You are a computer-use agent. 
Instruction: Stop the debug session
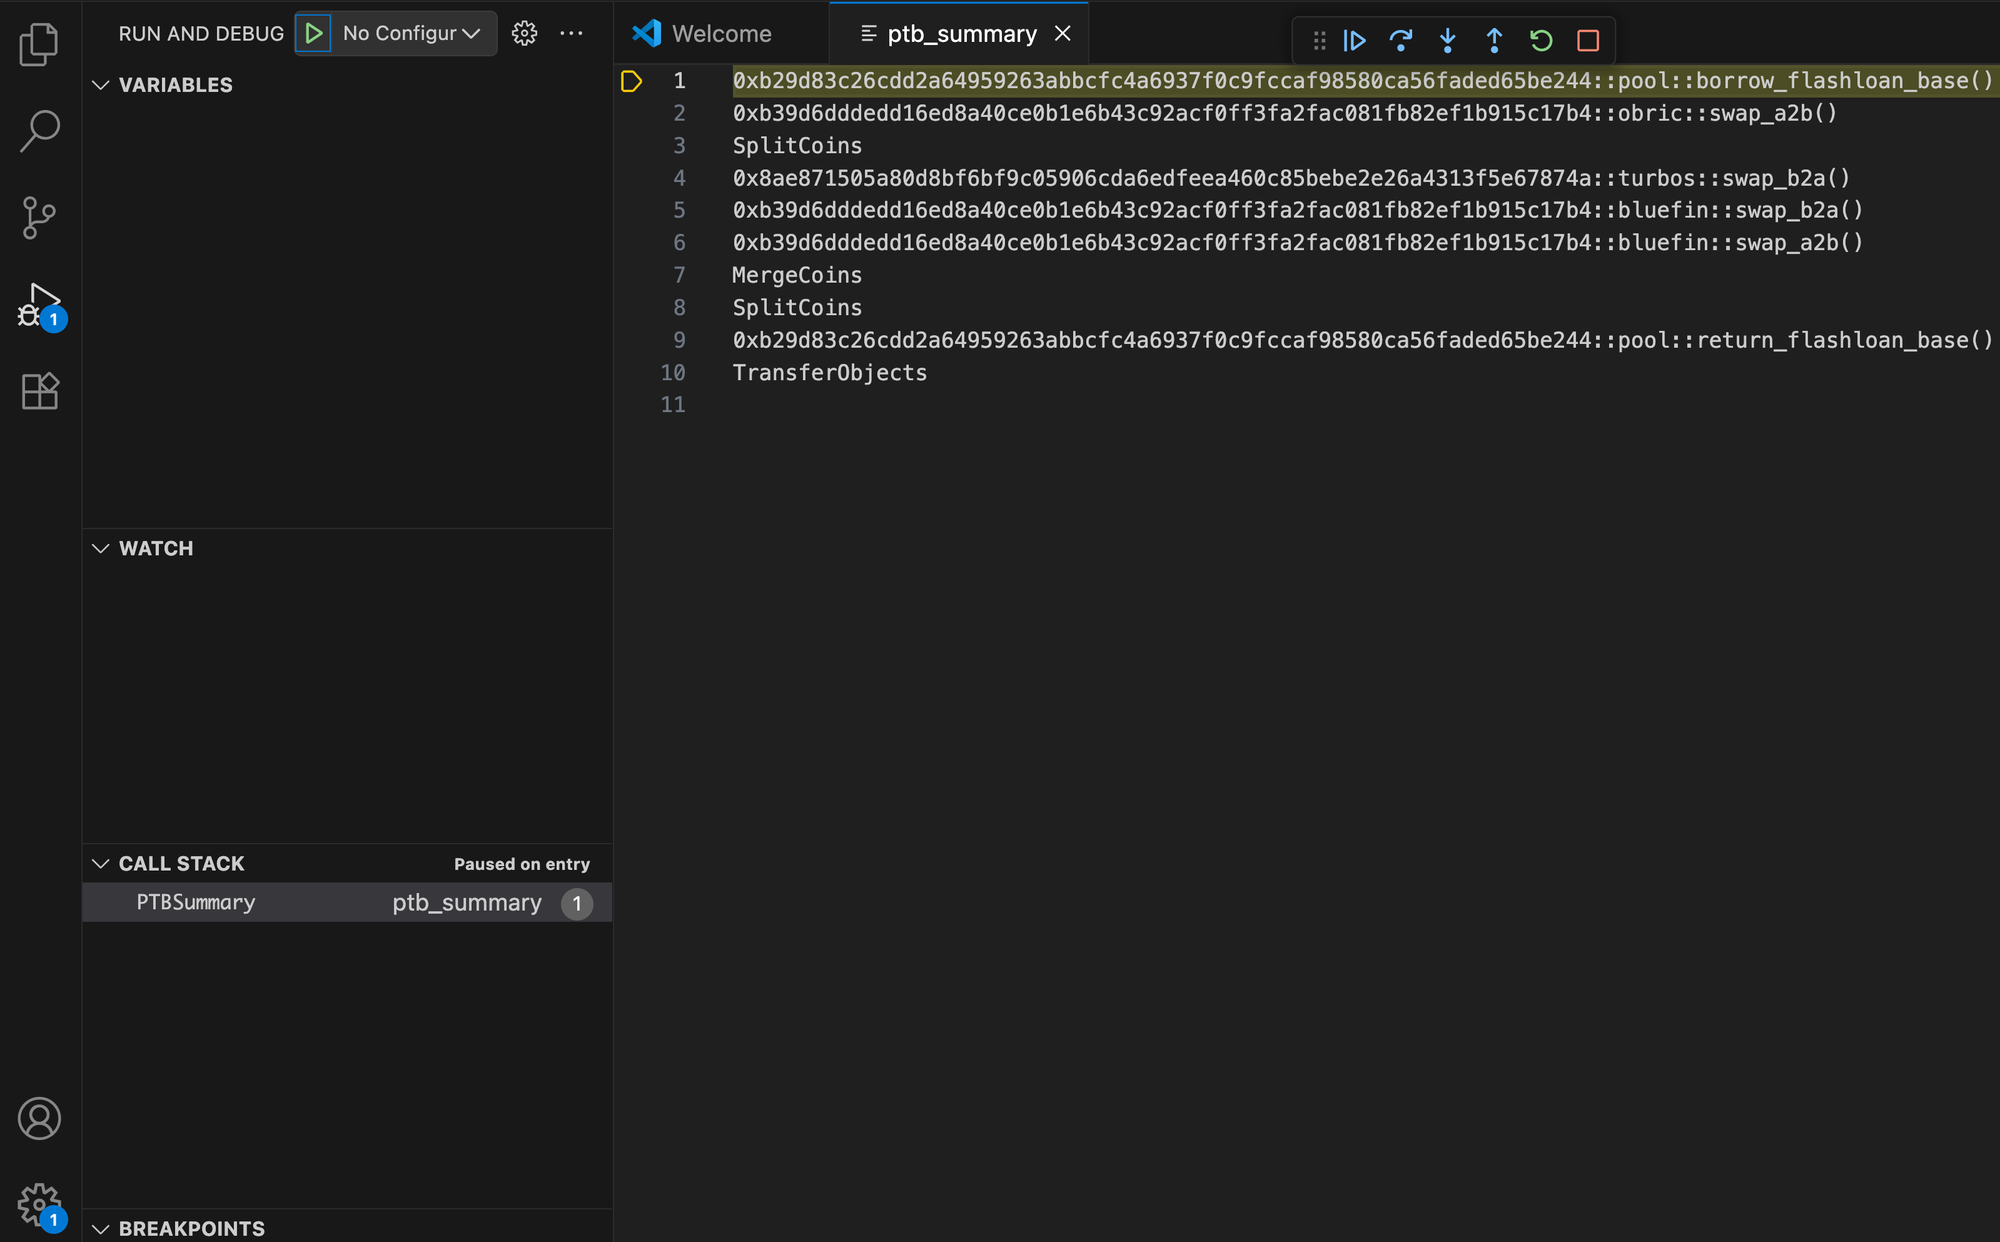point(1588,41)
